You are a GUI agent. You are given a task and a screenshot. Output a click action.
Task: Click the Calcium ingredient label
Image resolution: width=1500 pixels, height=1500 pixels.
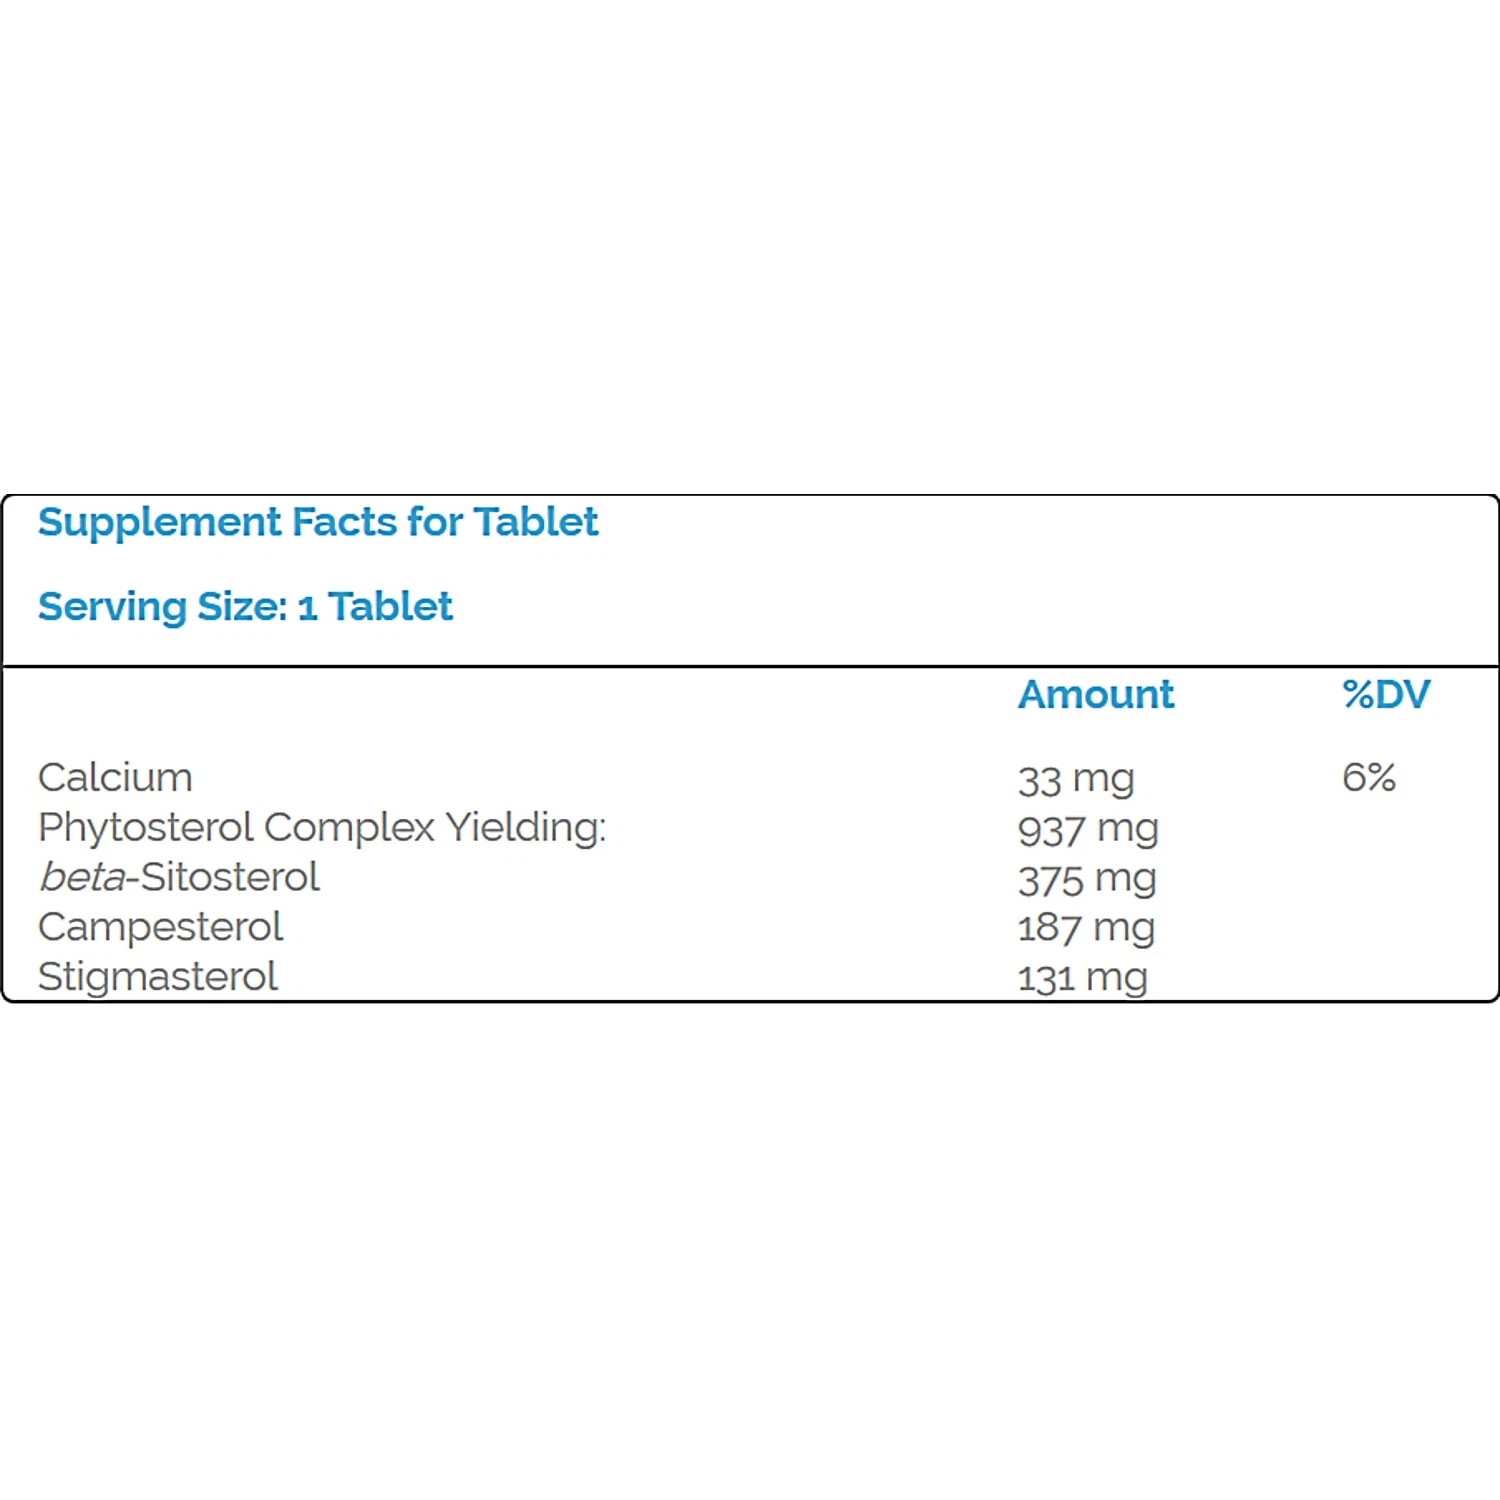tap(115, 778)
